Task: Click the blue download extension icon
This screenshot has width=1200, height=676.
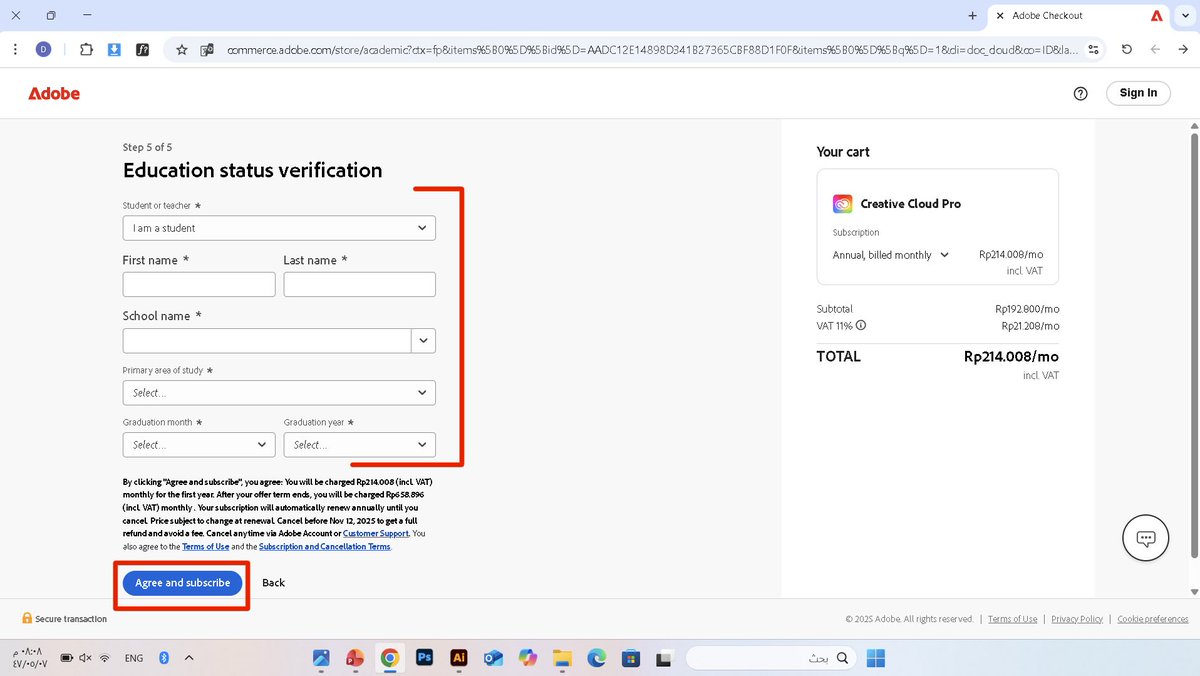Action: coord(114,49)
